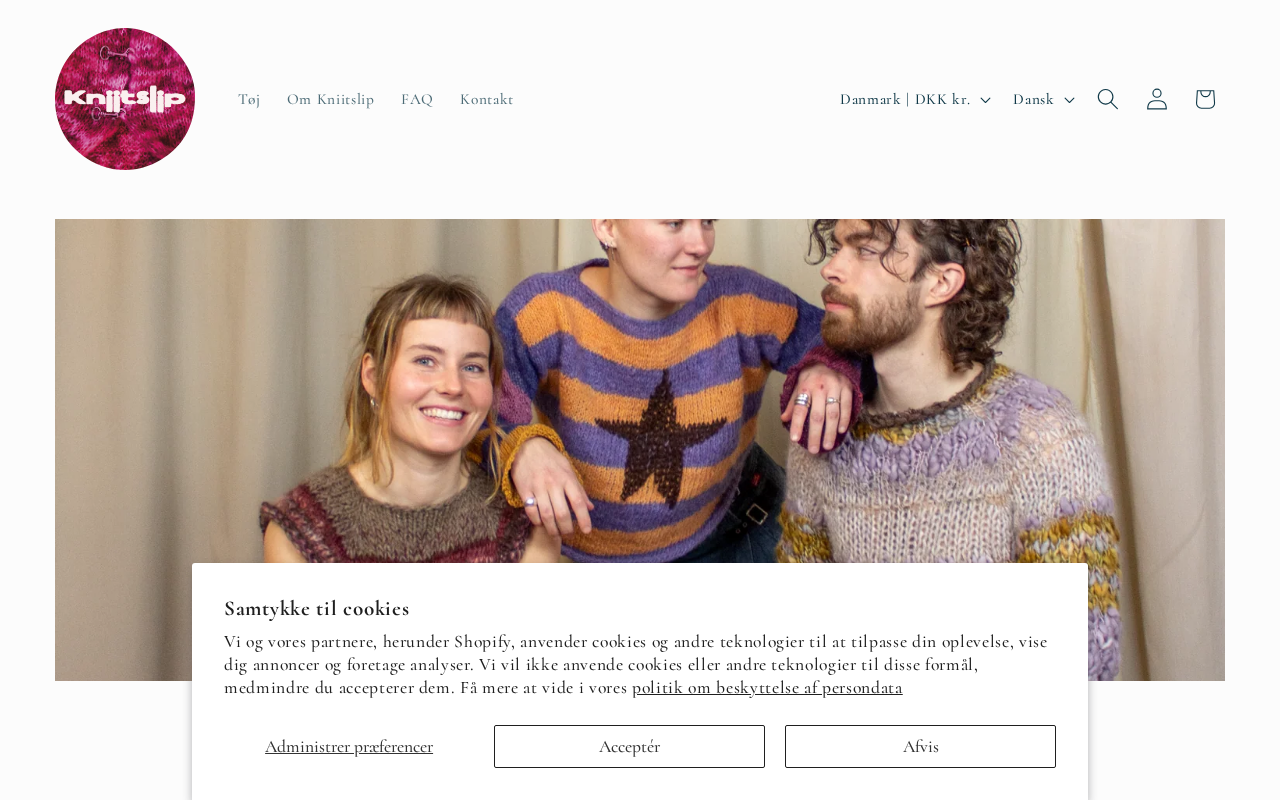The width and height of the screenshot is (1280, 800).
Task: Click the chevron beside Dansk
Action: 1069,99
